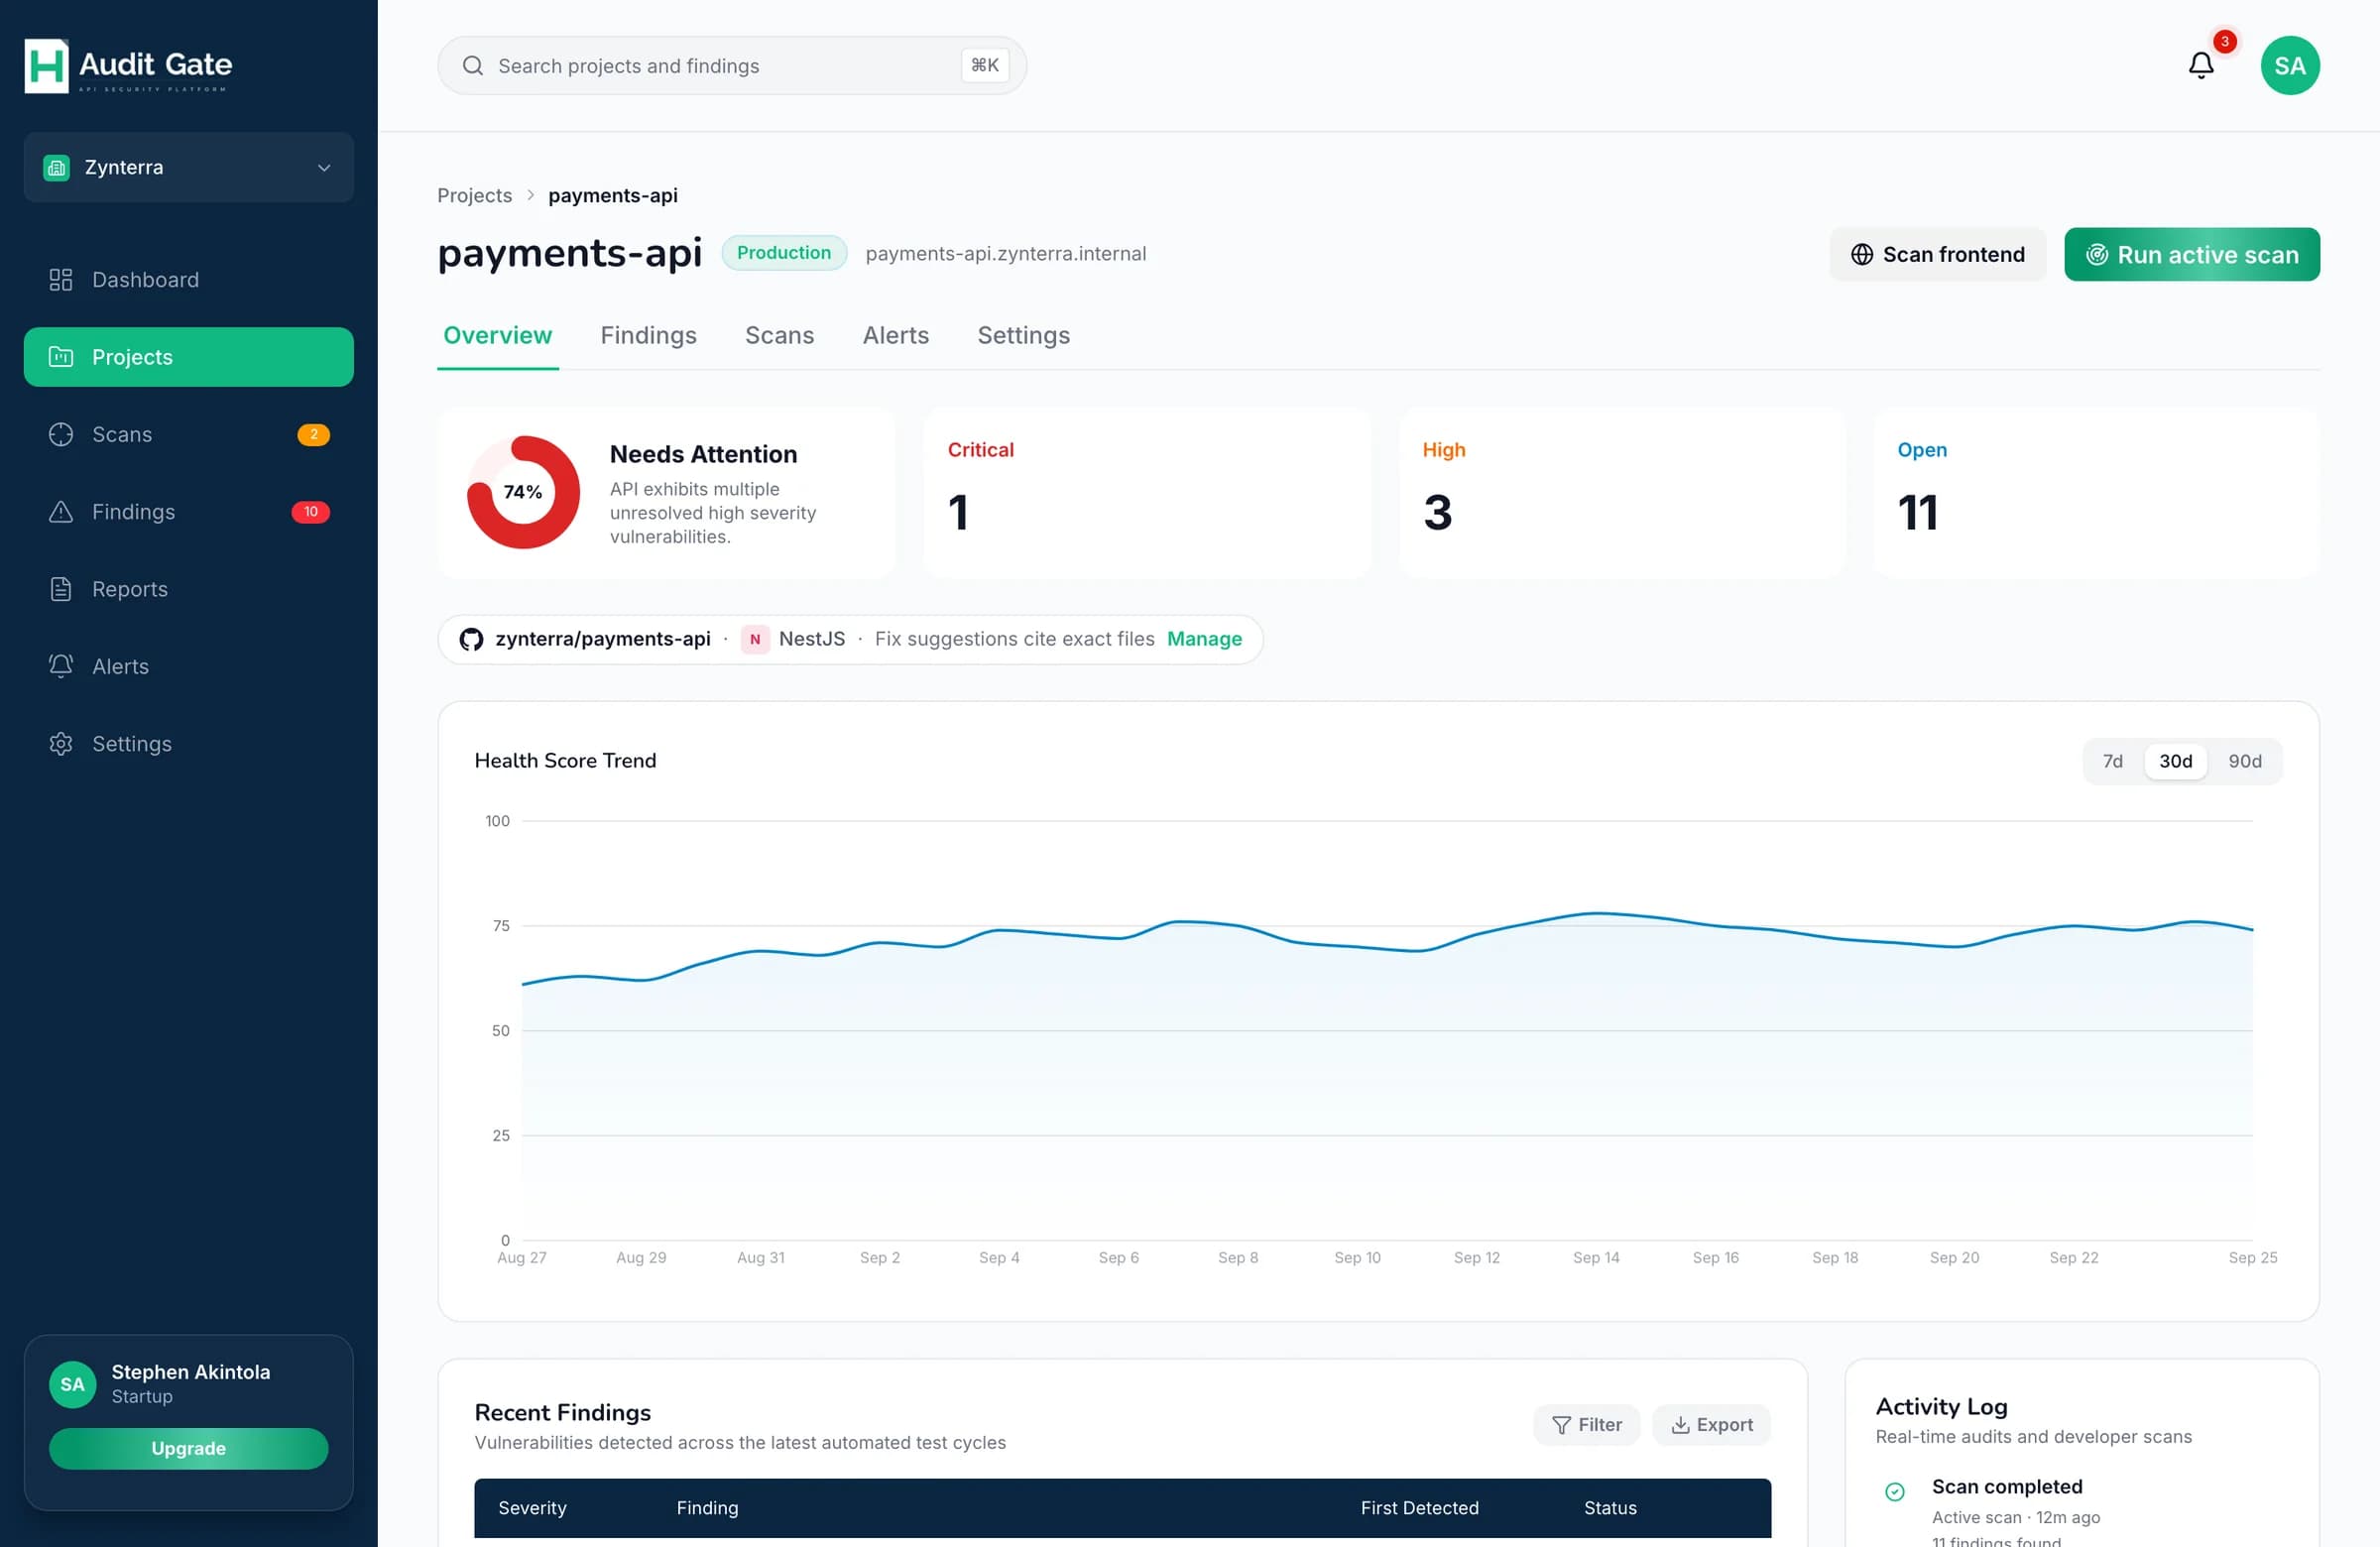Click the Open findings count card
2380x1547 pixels.
2096,492
